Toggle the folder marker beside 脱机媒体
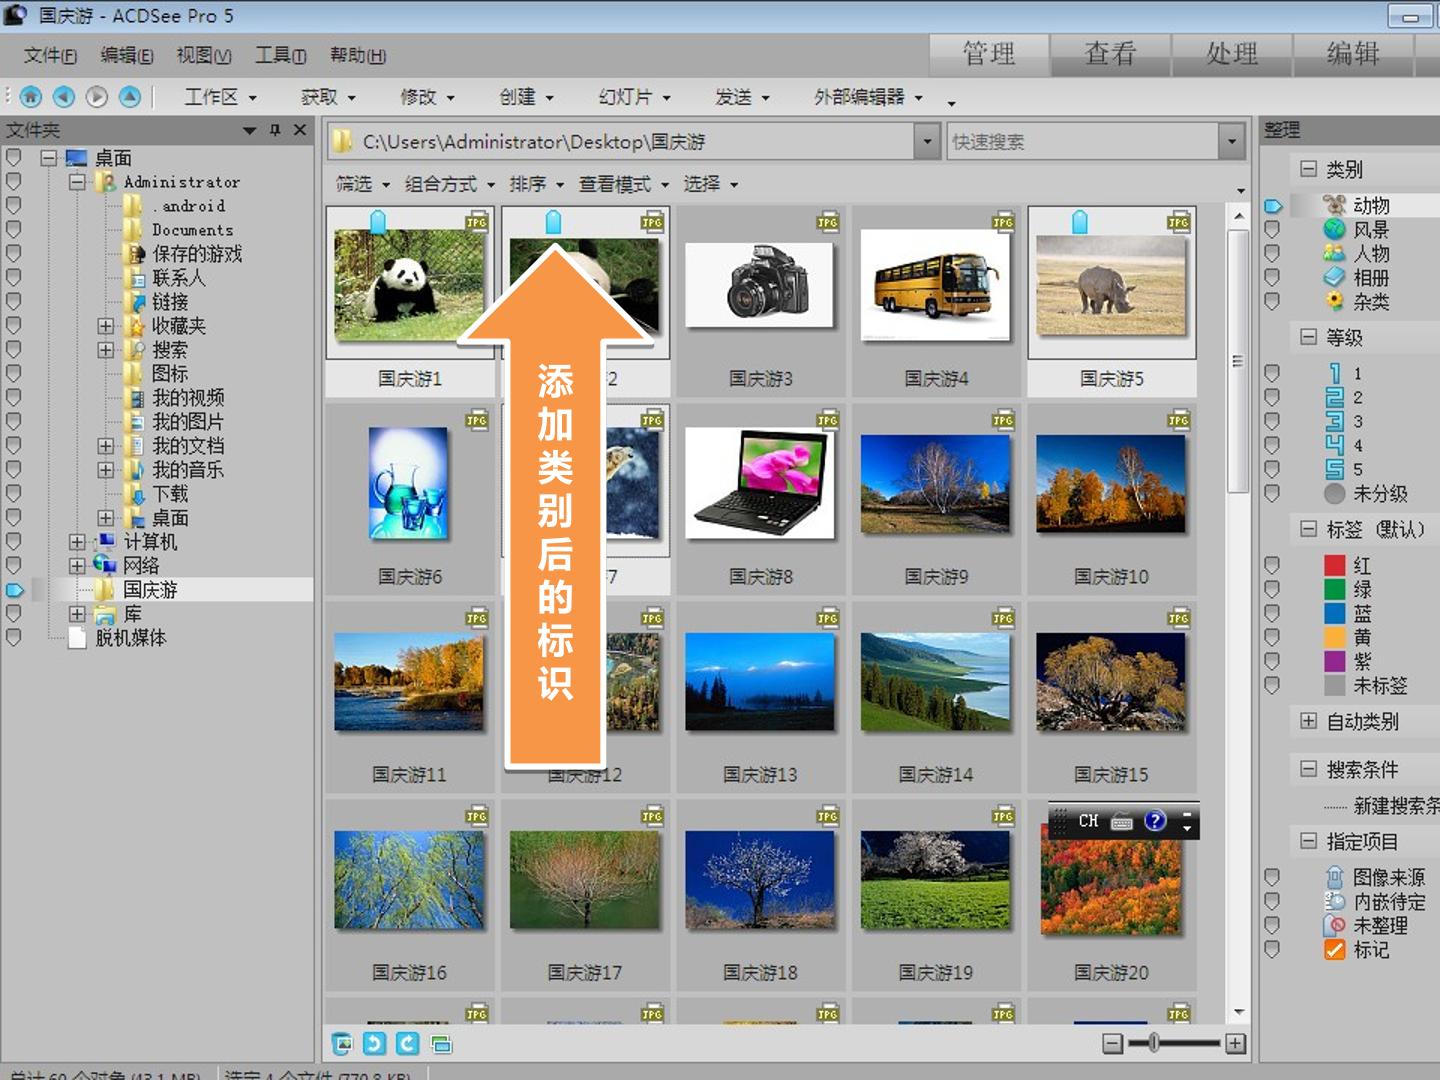The image size is (1440, 1080). [x=13, y=637]
